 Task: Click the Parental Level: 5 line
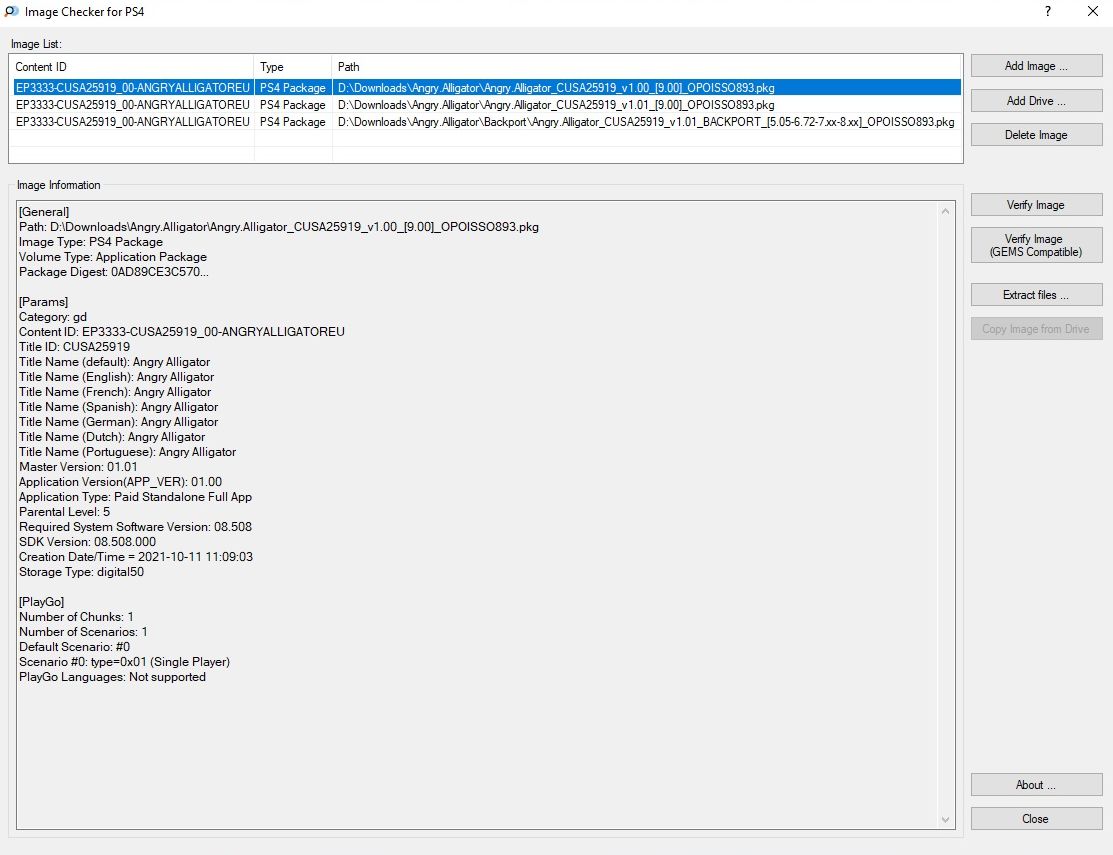coord(65,512)
